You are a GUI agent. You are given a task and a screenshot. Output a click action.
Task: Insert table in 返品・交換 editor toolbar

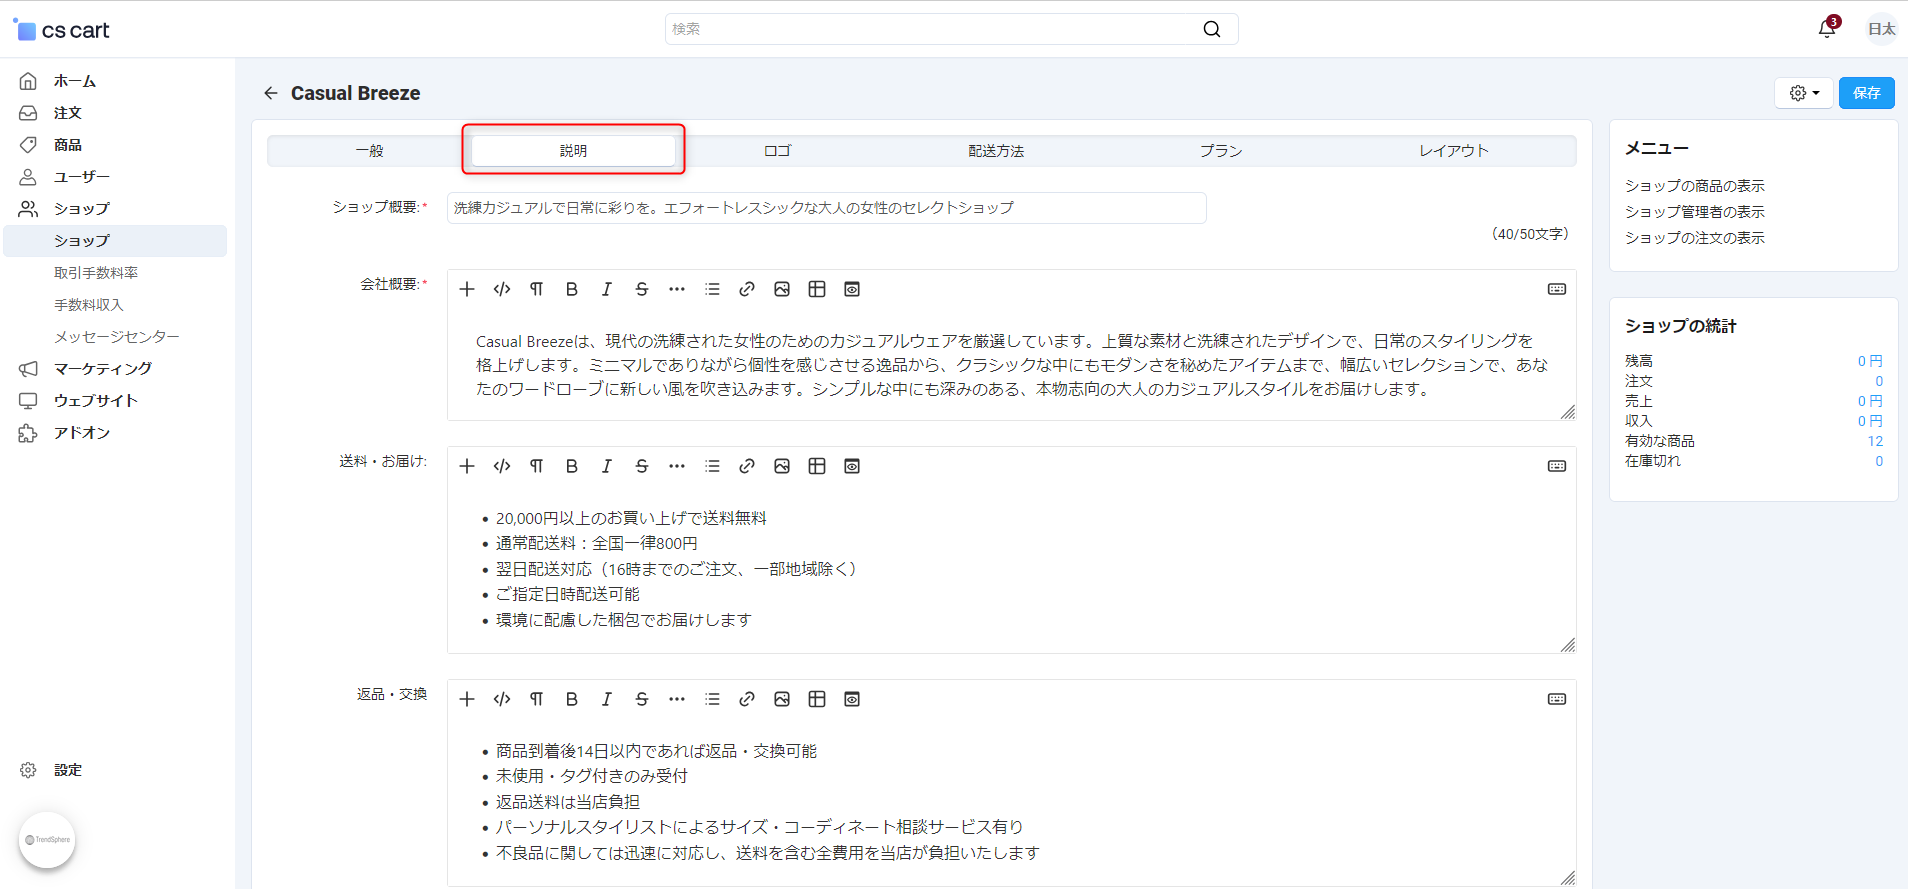pos(816,699)
